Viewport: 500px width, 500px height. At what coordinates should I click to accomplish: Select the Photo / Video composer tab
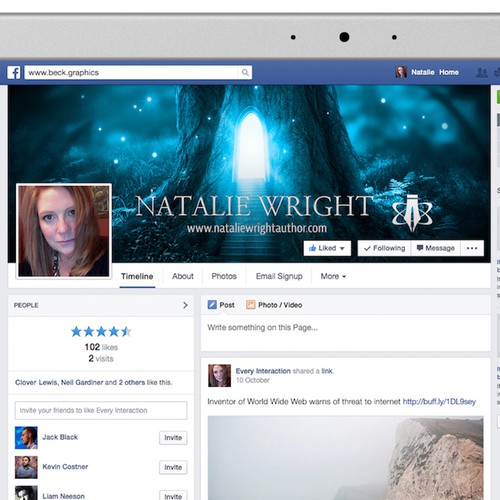click(274, 305)
